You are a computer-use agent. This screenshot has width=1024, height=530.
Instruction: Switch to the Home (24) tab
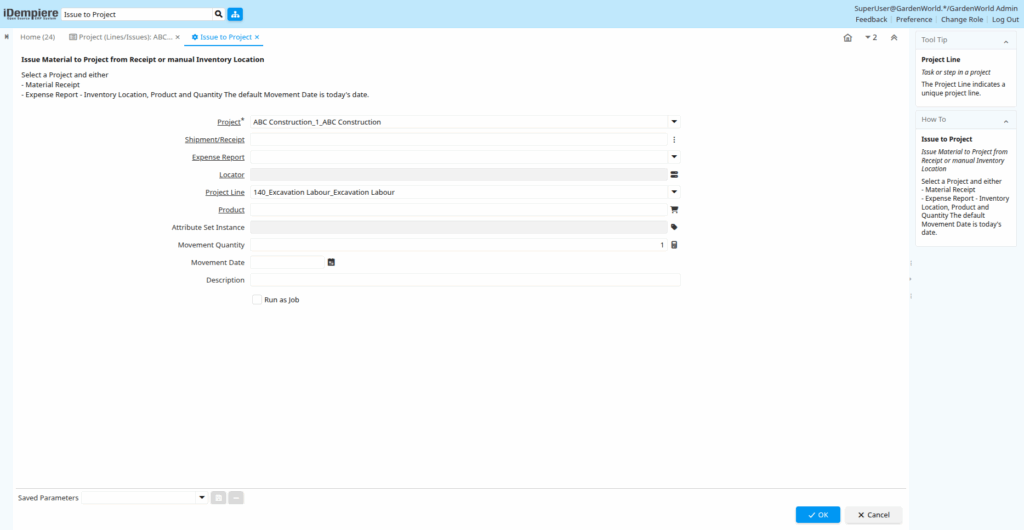click(37, 37)
